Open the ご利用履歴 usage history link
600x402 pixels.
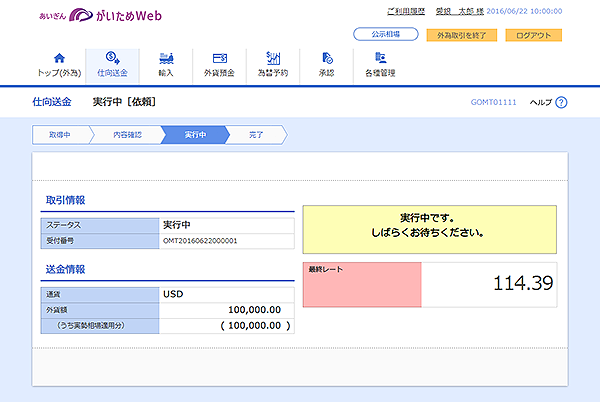tap(406, 11)
